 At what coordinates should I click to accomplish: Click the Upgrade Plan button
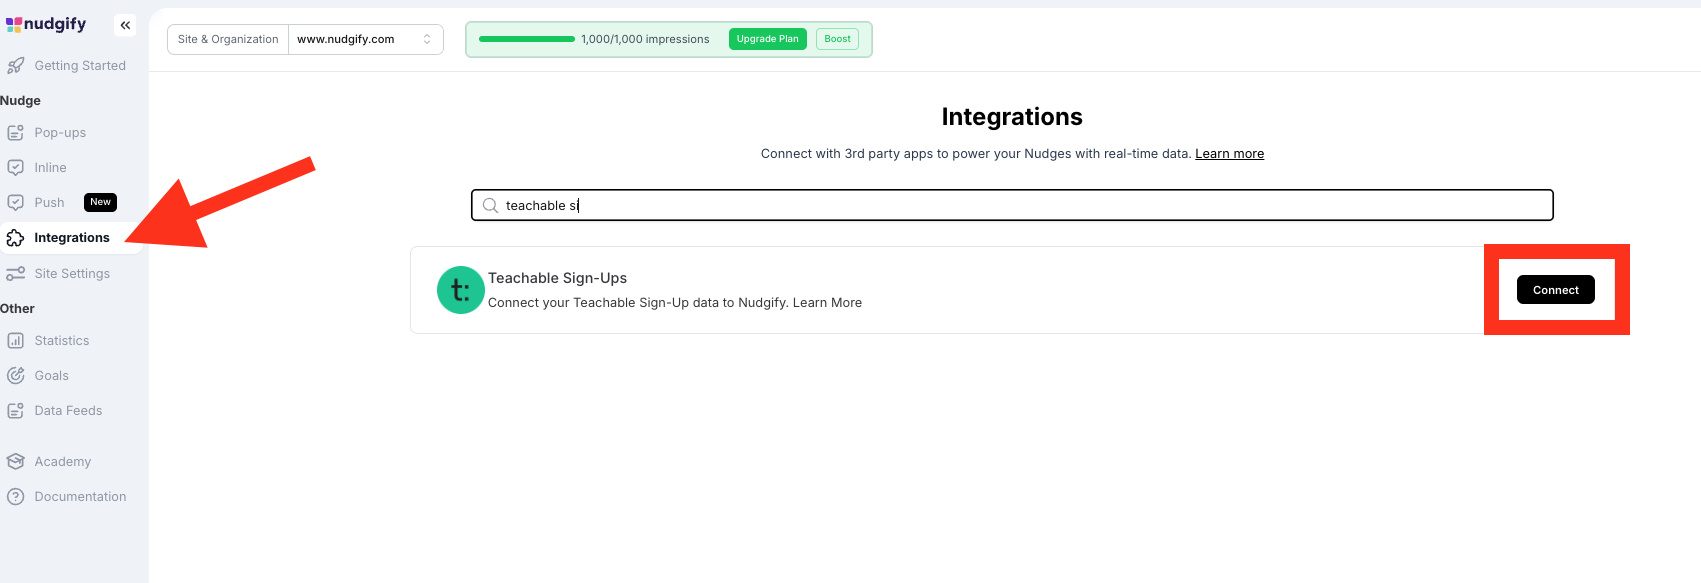(x=768, y=39)
